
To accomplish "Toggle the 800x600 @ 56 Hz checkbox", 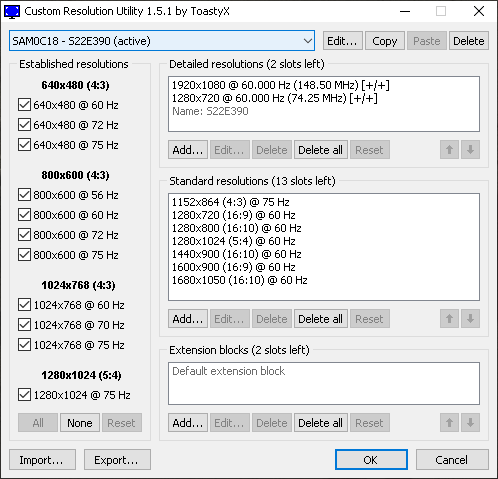I will pyautogui.click(x=24, y=195).
